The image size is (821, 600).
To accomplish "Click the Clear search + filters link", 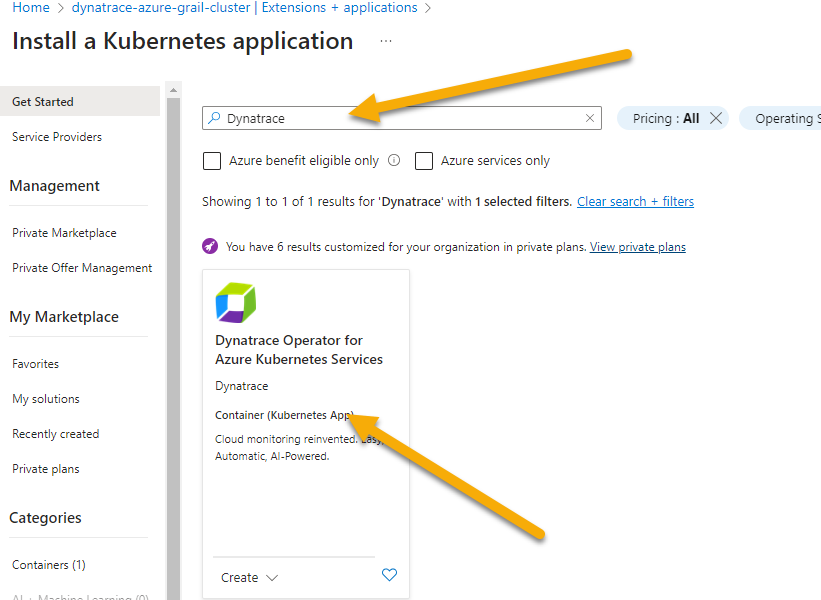I will point(635,201).
